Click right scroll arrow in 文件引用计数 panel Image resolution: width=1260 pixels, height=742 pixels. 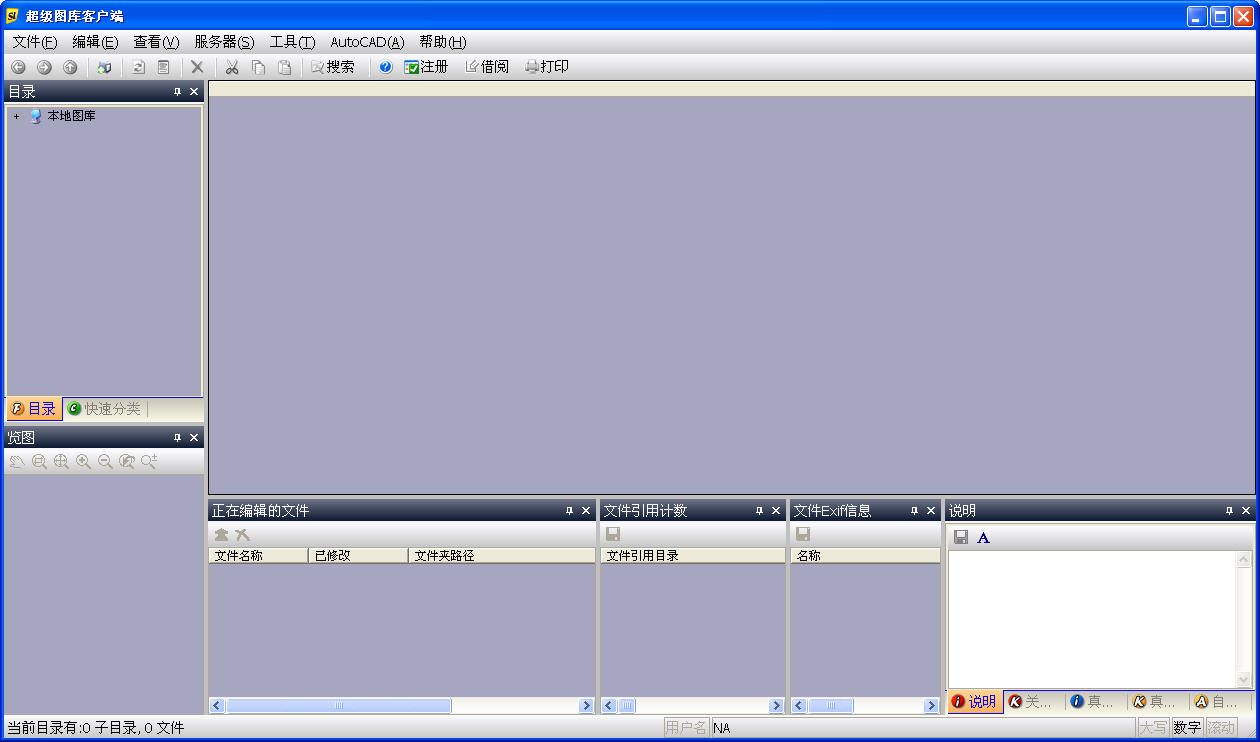tap(776, 706)
